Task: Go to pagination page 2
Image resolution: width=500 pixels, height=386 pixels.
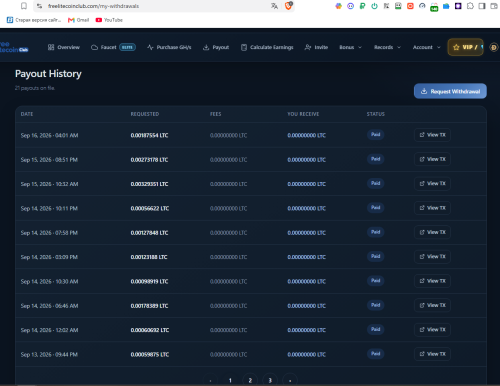Action: click(x=250, y=380)
